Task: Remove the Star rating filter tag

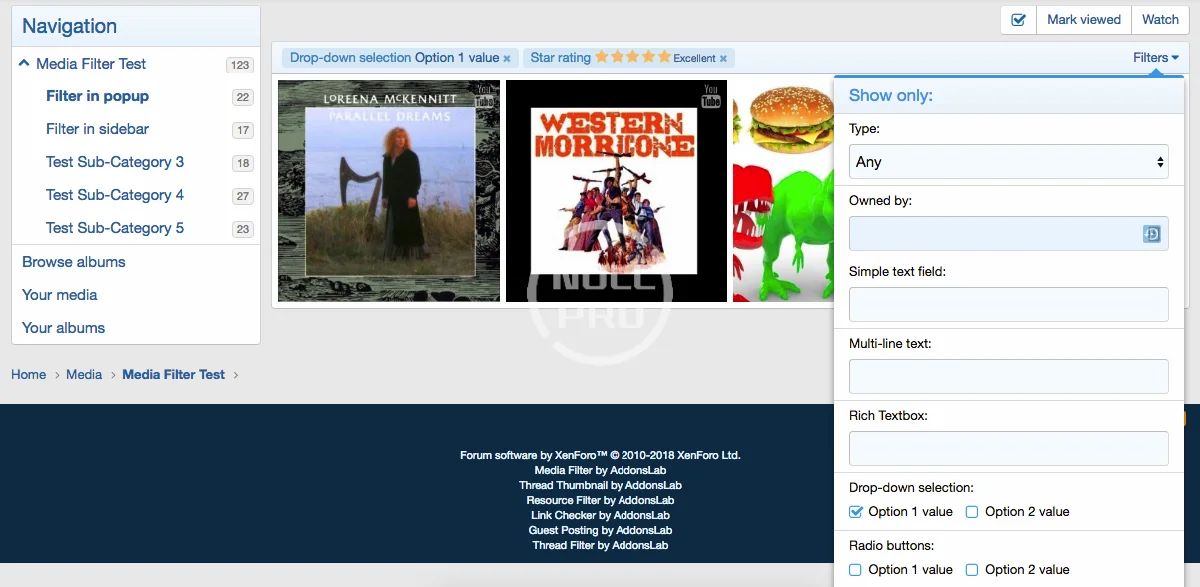Action: pos(723,59)
